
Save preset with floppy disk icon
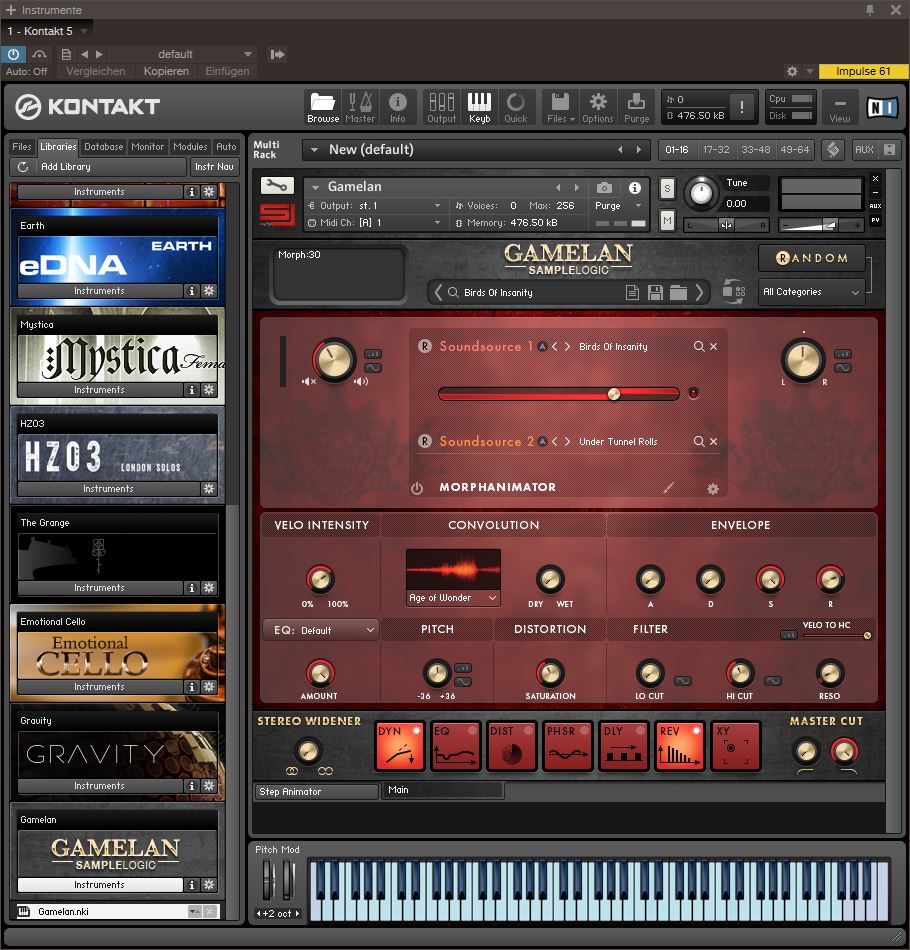tap(655, 293)
